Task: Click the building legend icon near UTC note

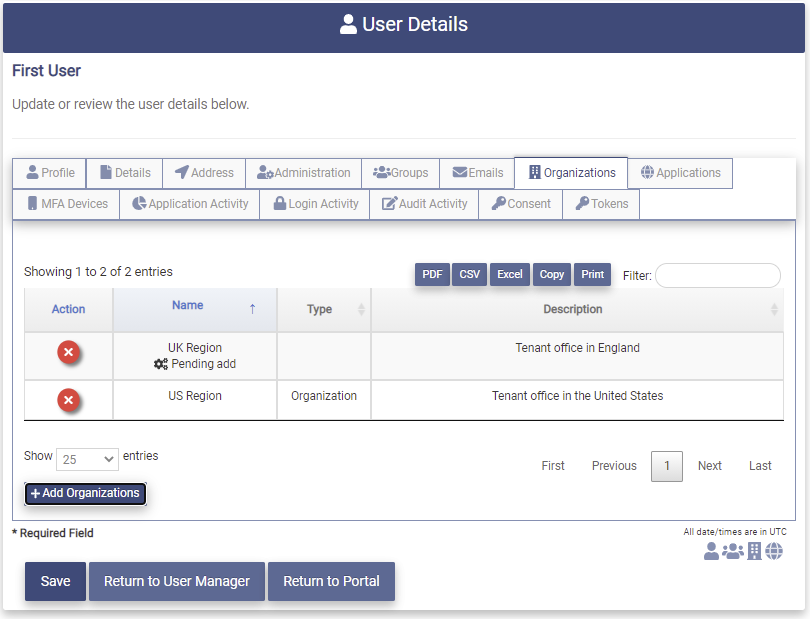Action: click(754, 551)
